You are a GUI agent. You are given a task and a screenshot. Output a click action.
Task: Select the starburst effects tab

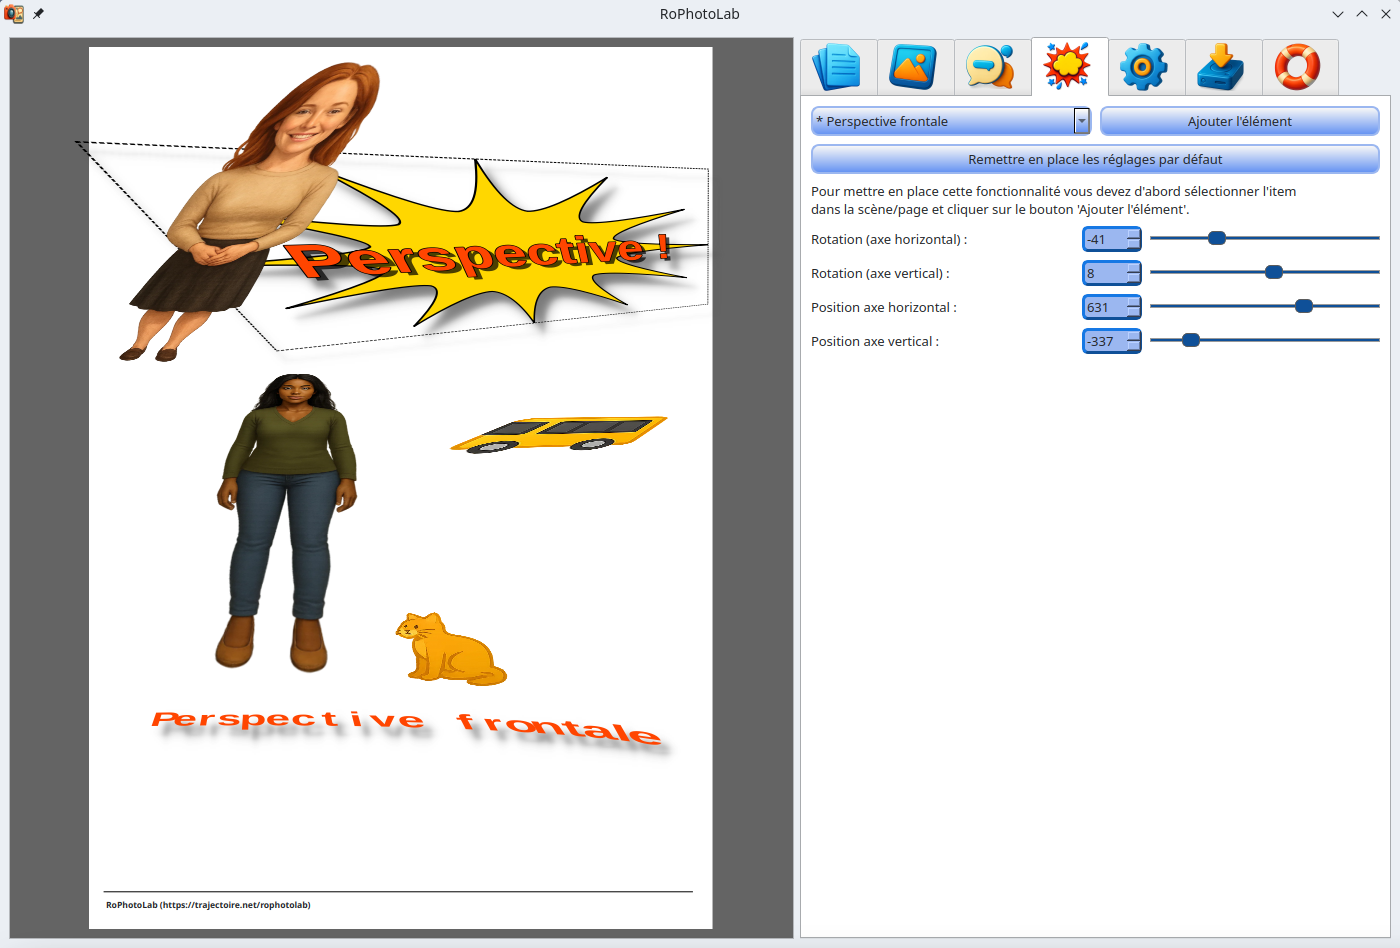[x=1068, y=67]
